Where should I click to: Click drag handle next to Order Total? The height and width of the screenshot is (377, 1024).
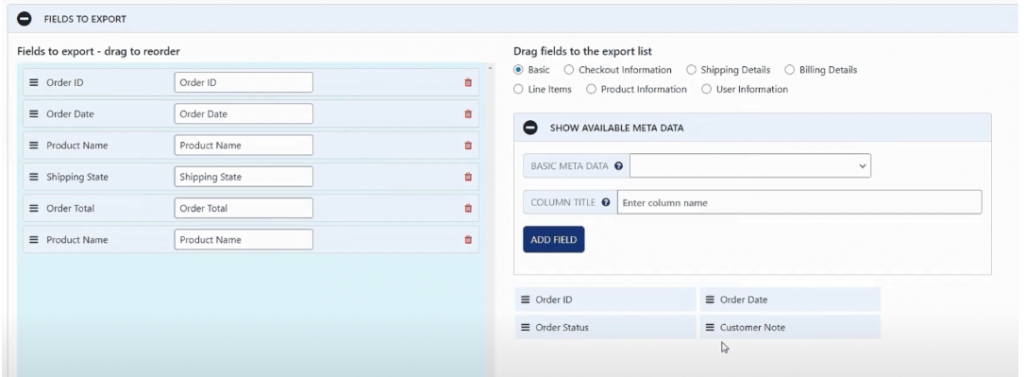pos(34,208)
